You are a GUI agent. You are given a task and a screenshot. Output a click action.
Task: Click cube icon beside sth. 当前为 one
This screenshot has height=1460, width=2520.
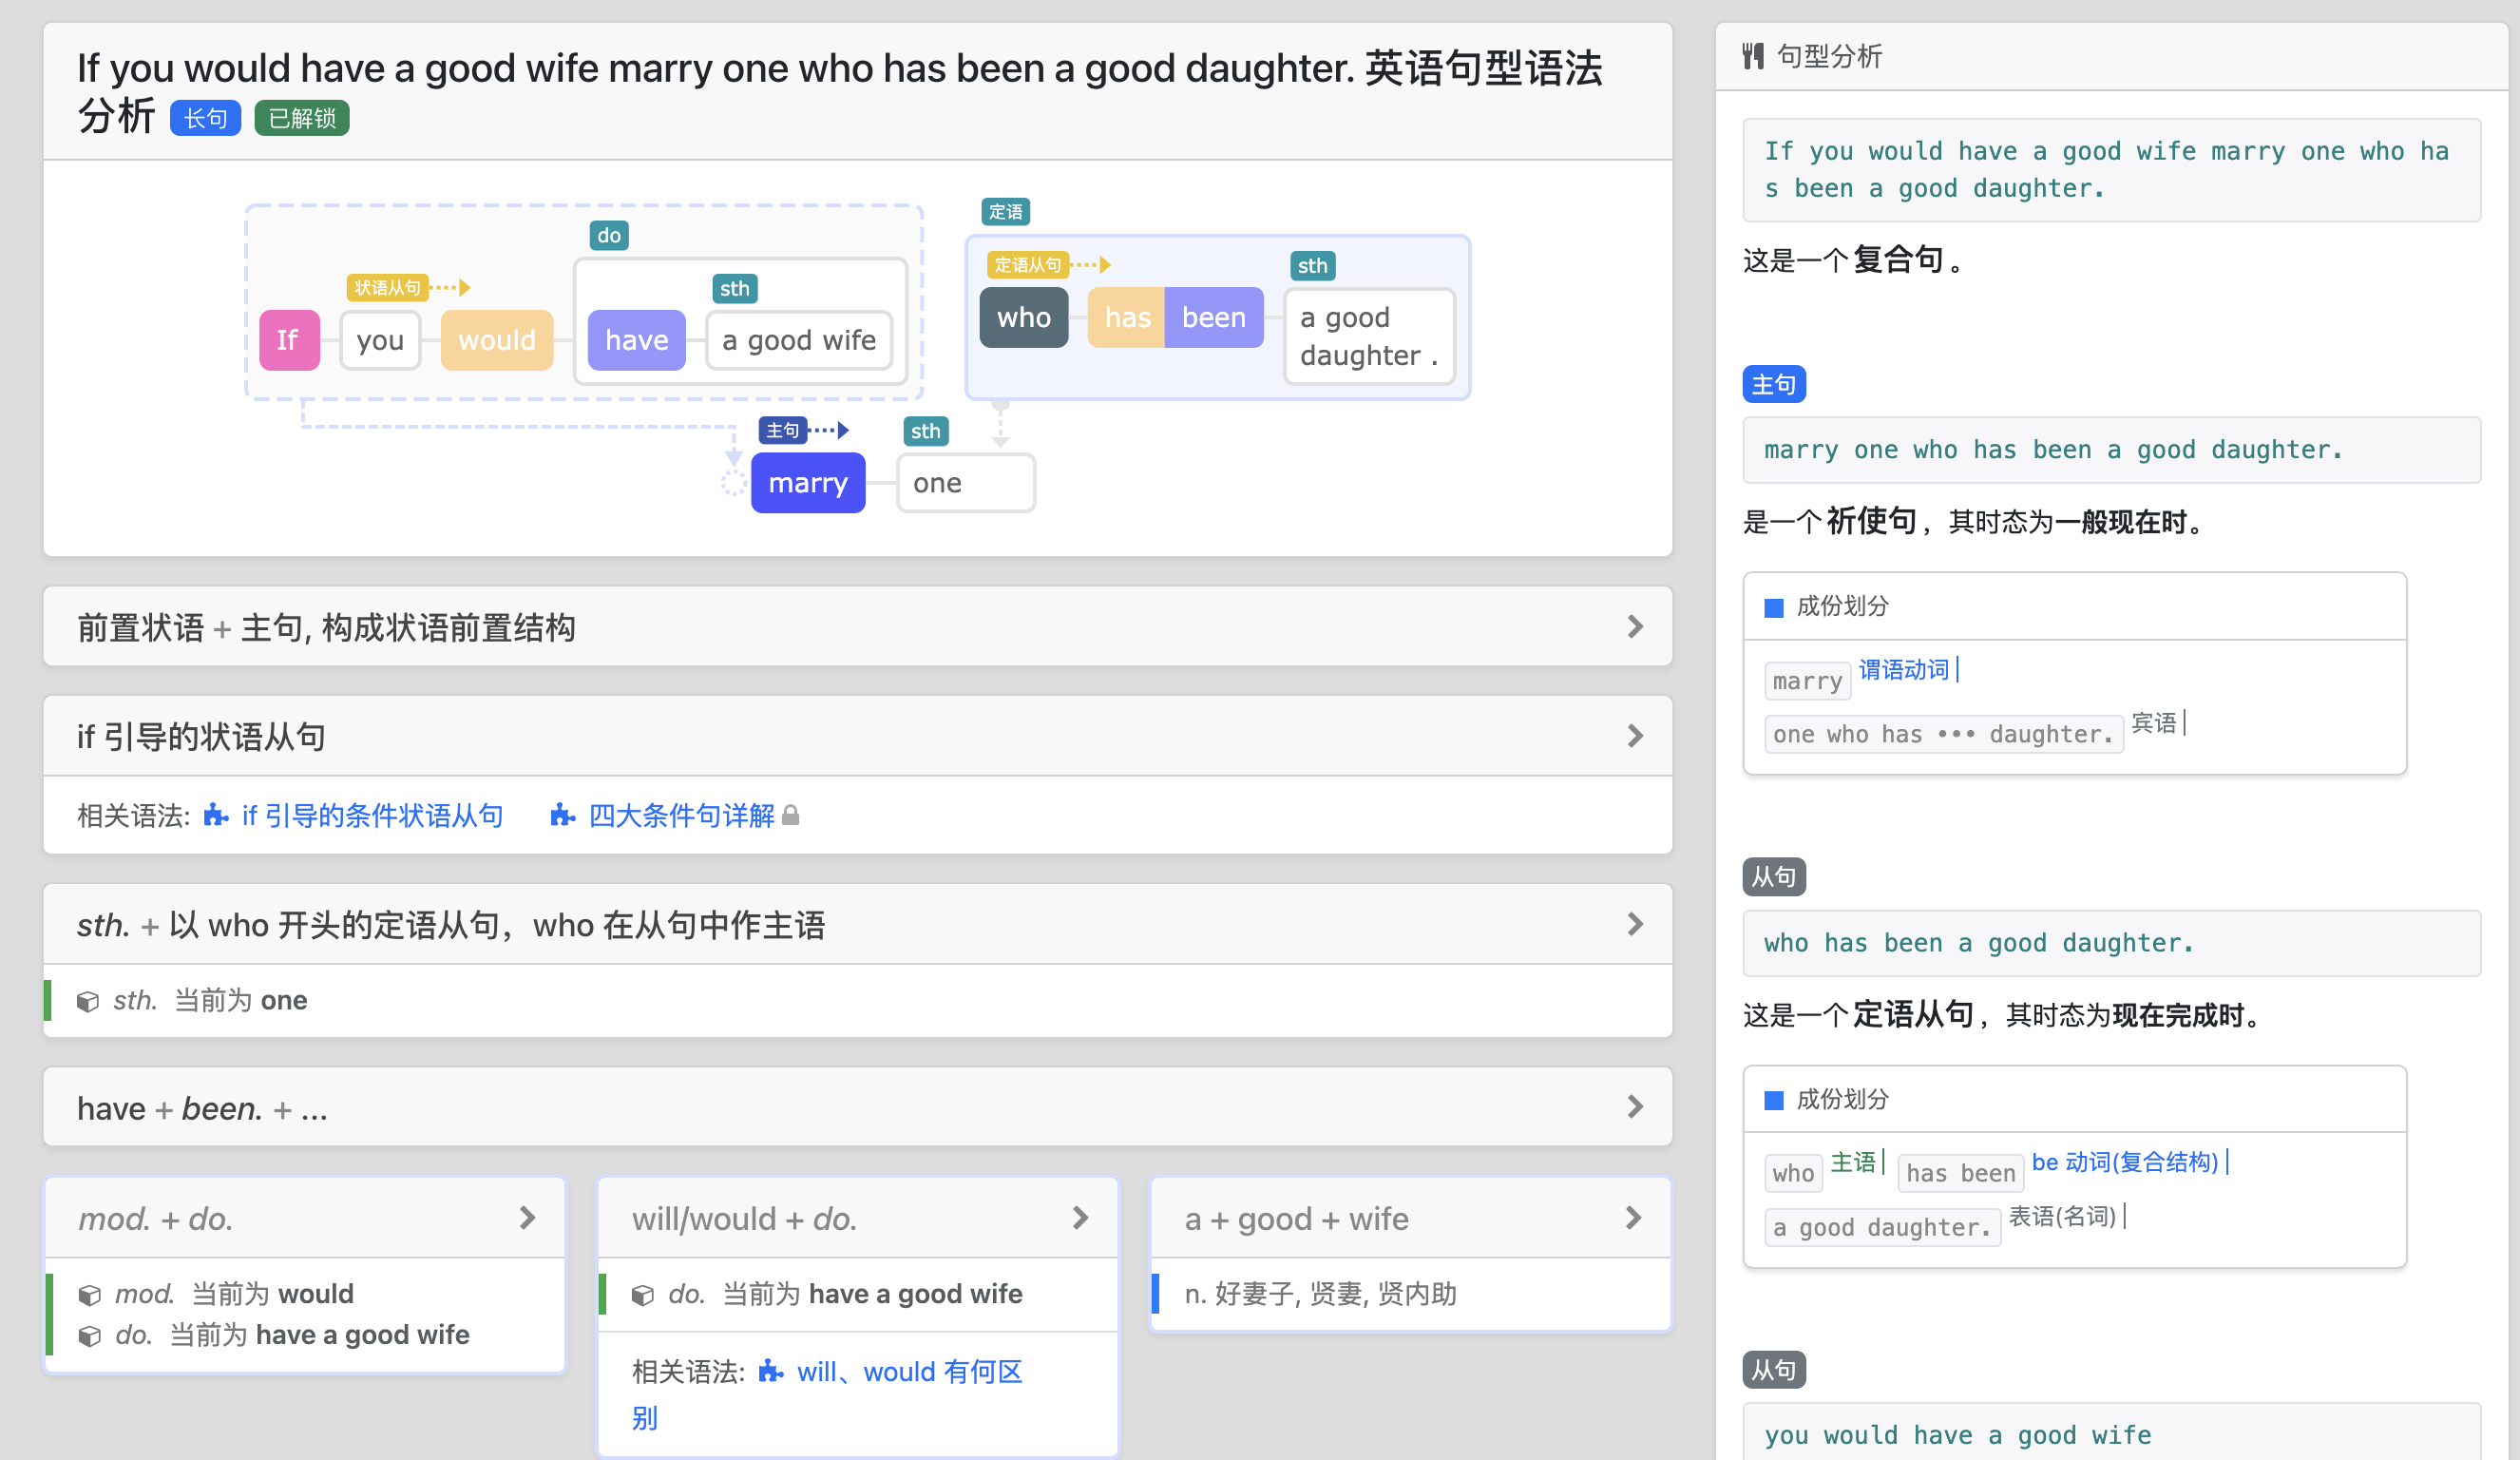[x=88, y=1001]
